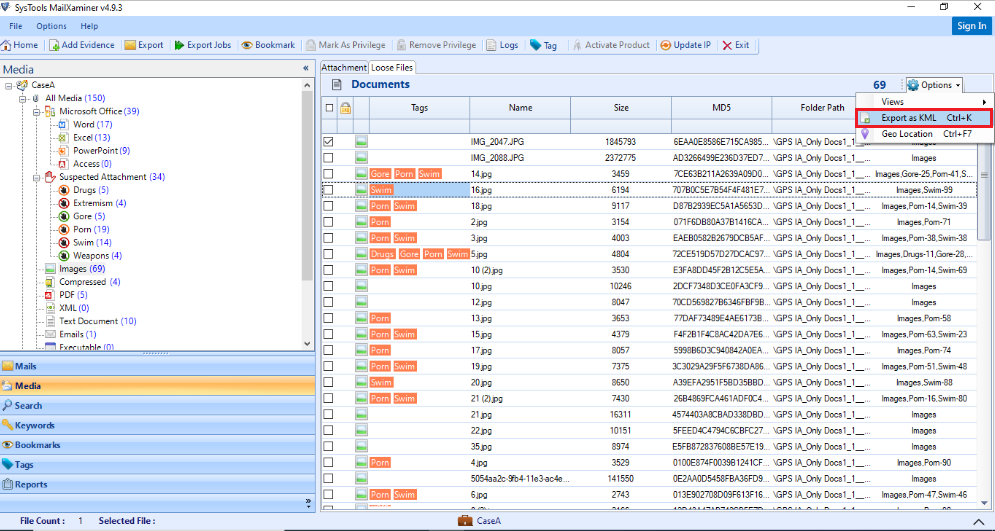
Task: Open the Reports navigation section
Action: [157, 484]
